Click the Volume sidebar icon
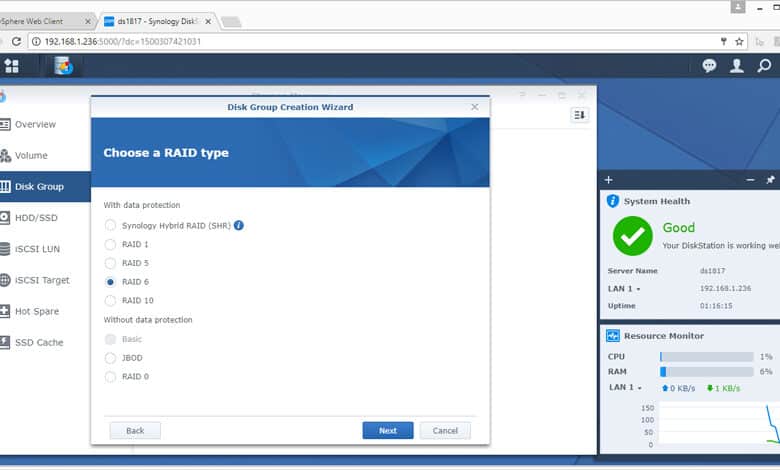The image size is (780, 470). tap(5, 156)
